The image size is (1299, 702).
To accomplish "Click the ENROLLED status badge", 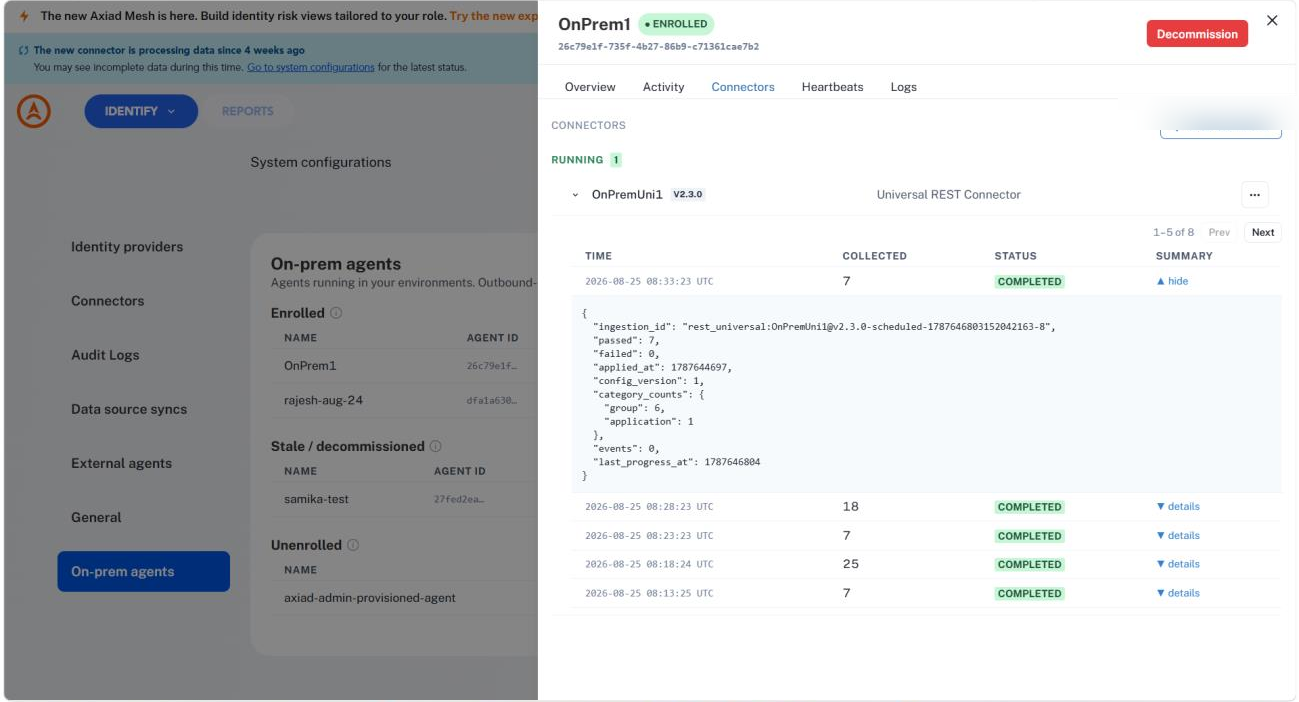I will coord(676,23).
